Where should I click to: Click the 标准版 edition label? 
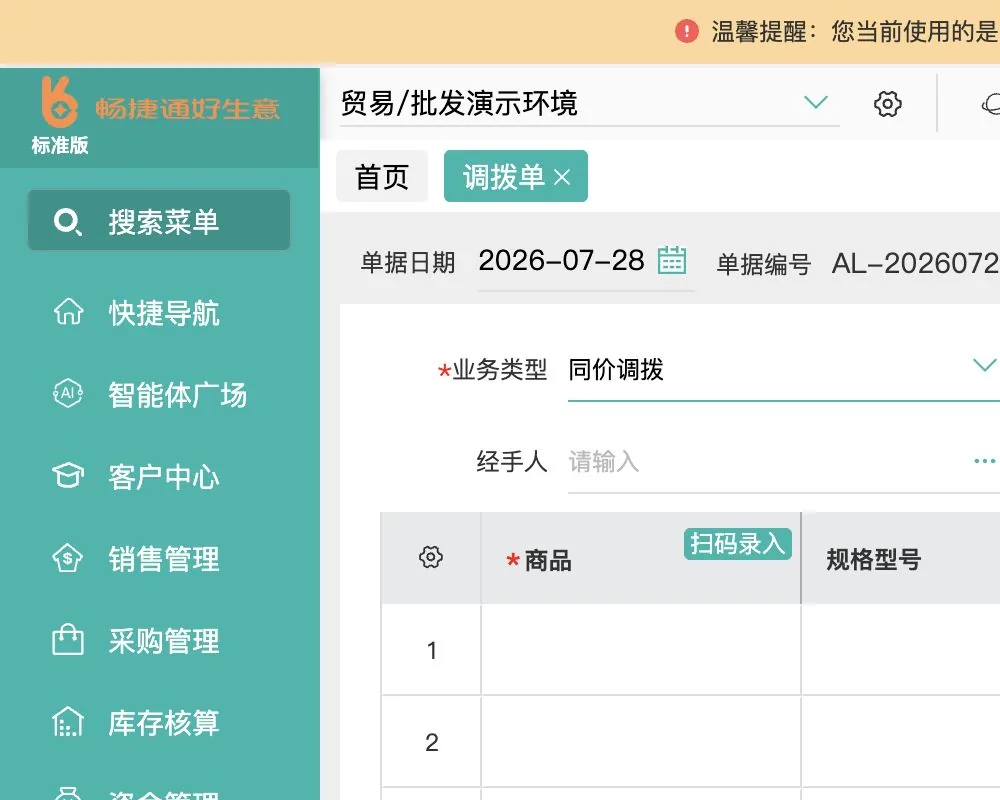click(60, 145)
